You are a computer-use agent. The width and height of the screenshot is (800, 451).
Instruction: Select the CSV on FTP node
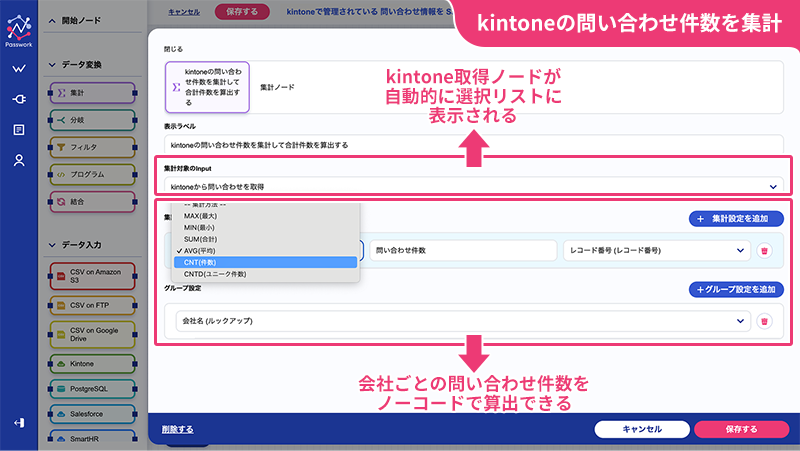(x=92, y=305)
